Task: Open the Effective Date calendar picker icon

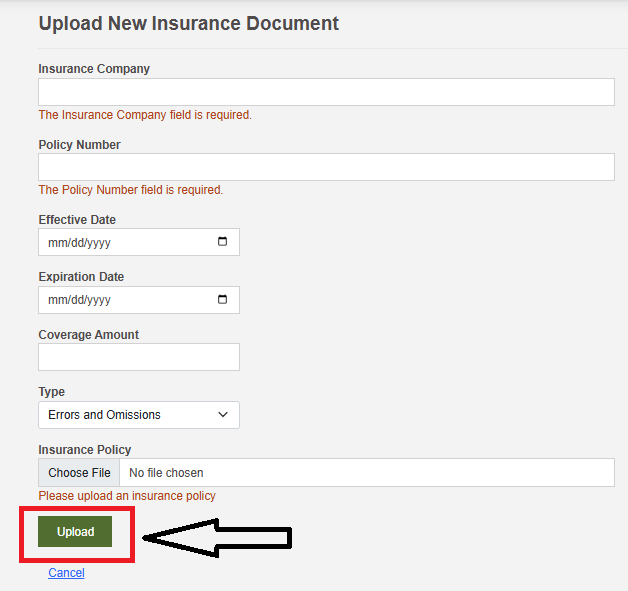Action: point(222,241)
